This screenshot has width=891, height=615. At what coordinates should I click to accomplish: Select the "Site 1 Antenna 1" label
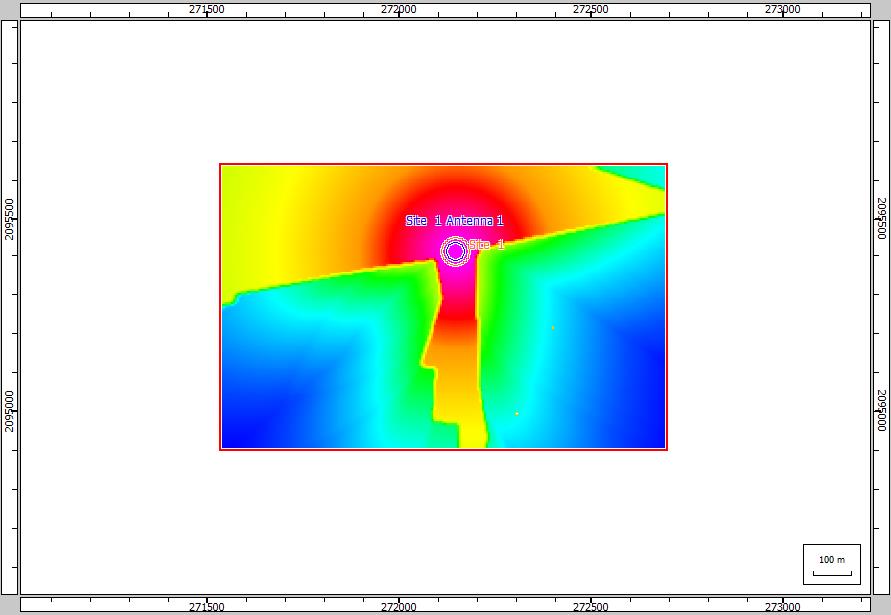tap(454, 220)
